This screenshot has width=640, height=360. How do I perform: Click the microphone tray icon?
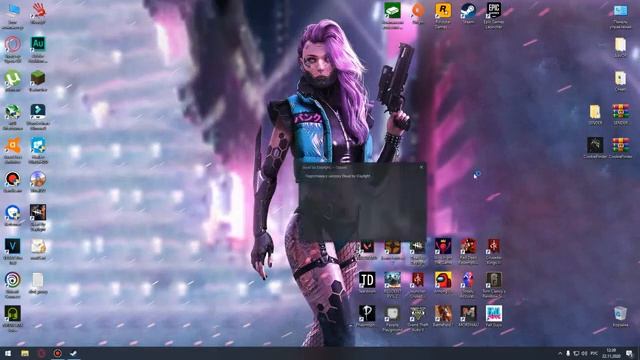568,353
